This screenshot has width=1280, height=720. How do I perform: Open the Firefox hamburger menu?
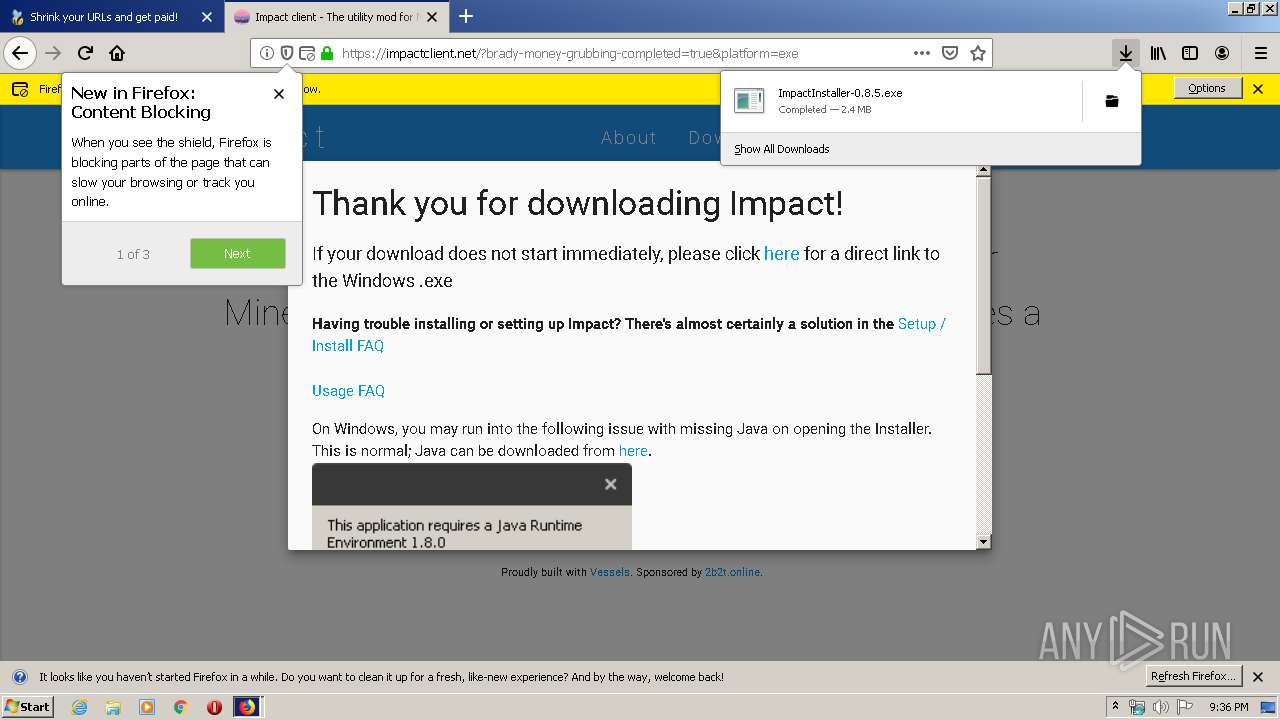click(x=1261, y=53)
